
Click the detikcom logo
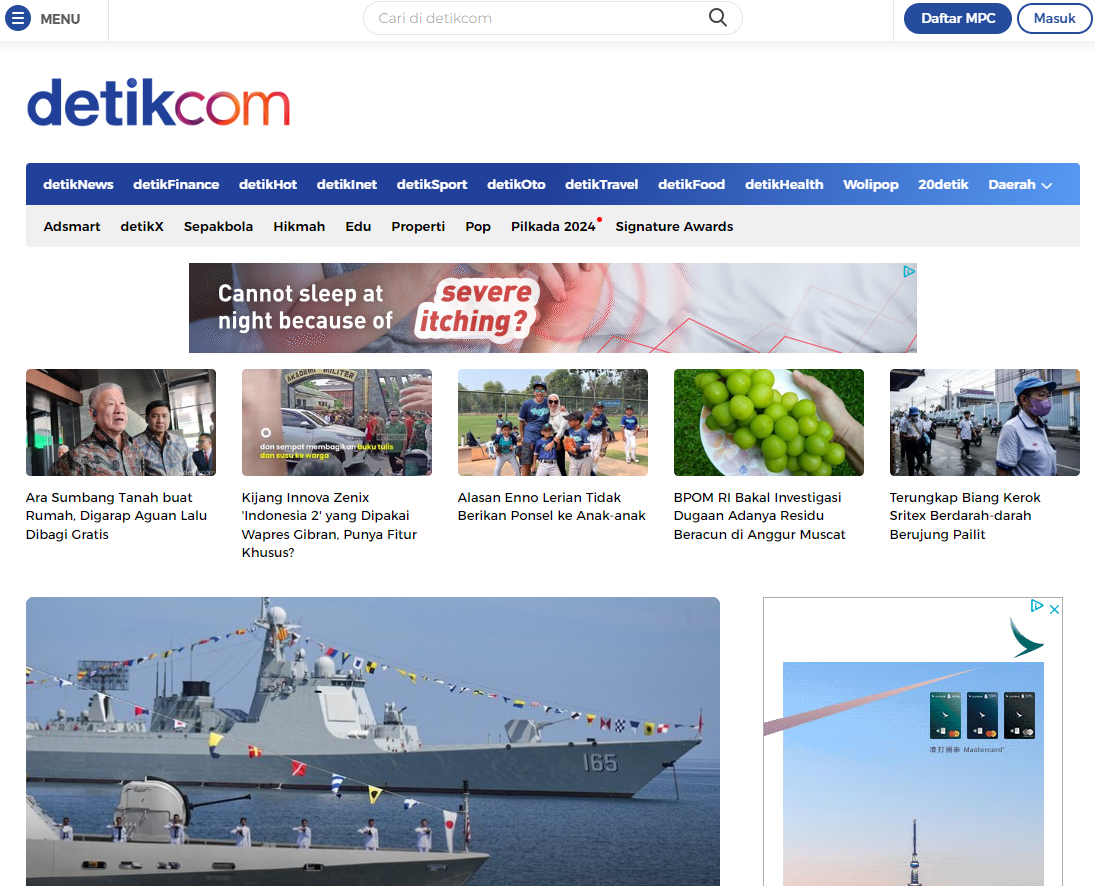pos(158,103)
